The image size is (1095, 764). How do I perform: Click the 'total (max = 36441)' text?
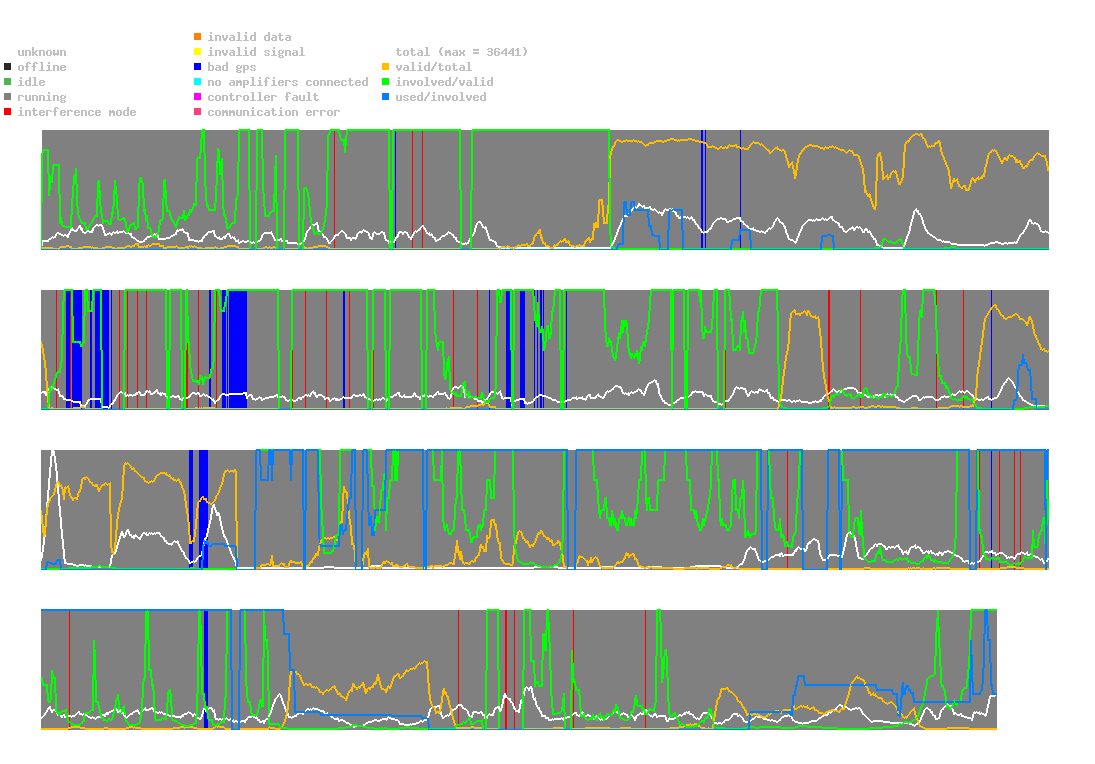click(x=462, y=52)
